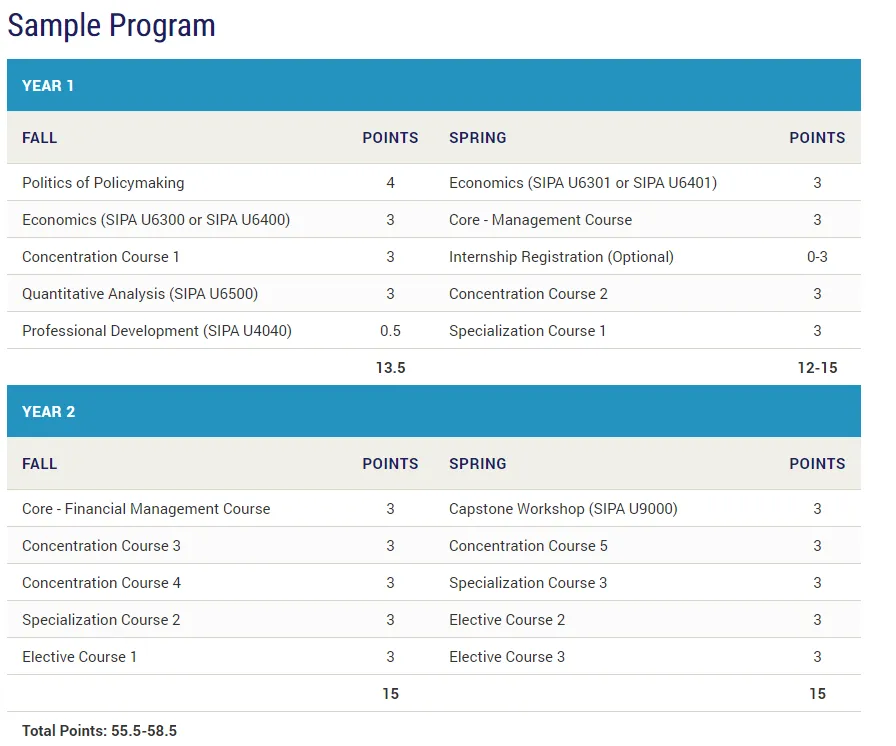The width and height of the screenshot is (896, 746).
Task: Click the 0-3 points value
Action: click(x=817, y=257)
